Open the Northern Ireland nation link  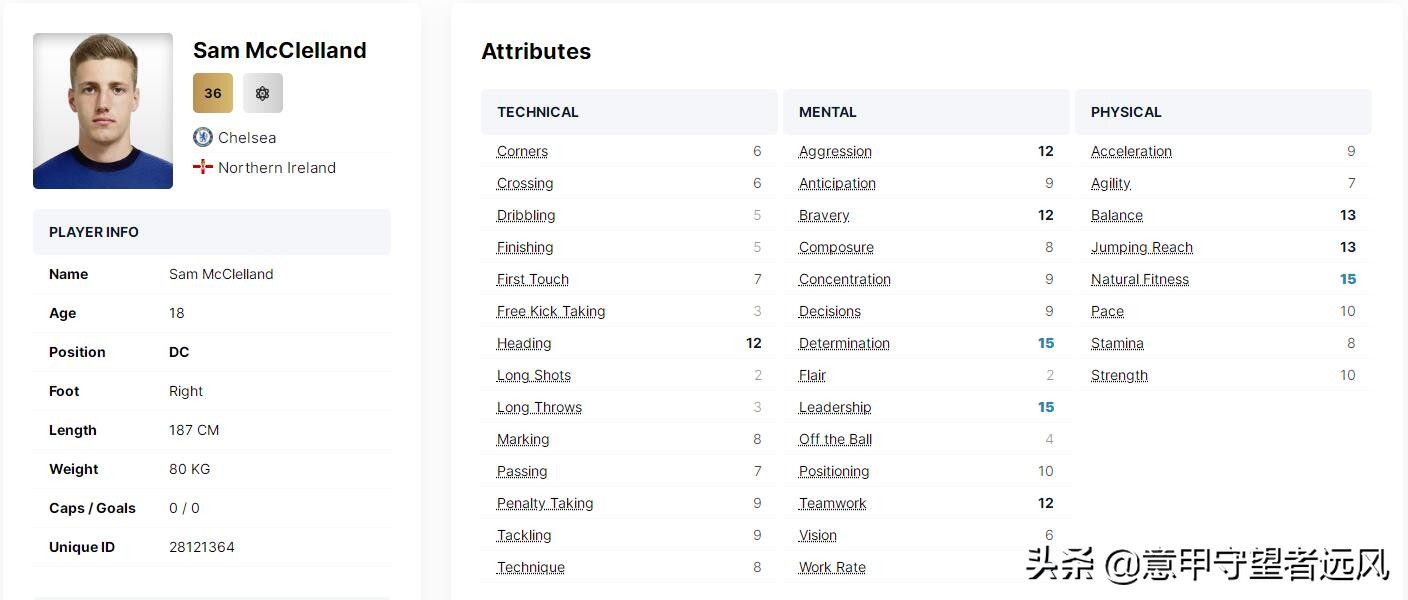tap(277, 168)
